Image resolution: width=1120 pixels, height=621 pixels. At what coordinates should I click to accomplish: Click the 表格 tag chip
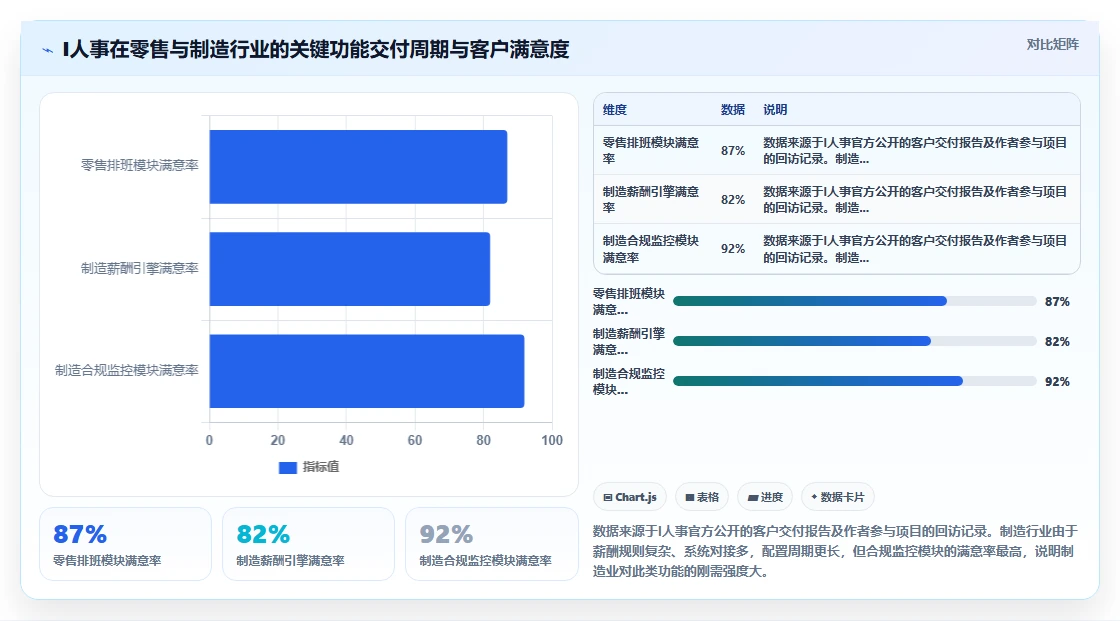[702, 497]
